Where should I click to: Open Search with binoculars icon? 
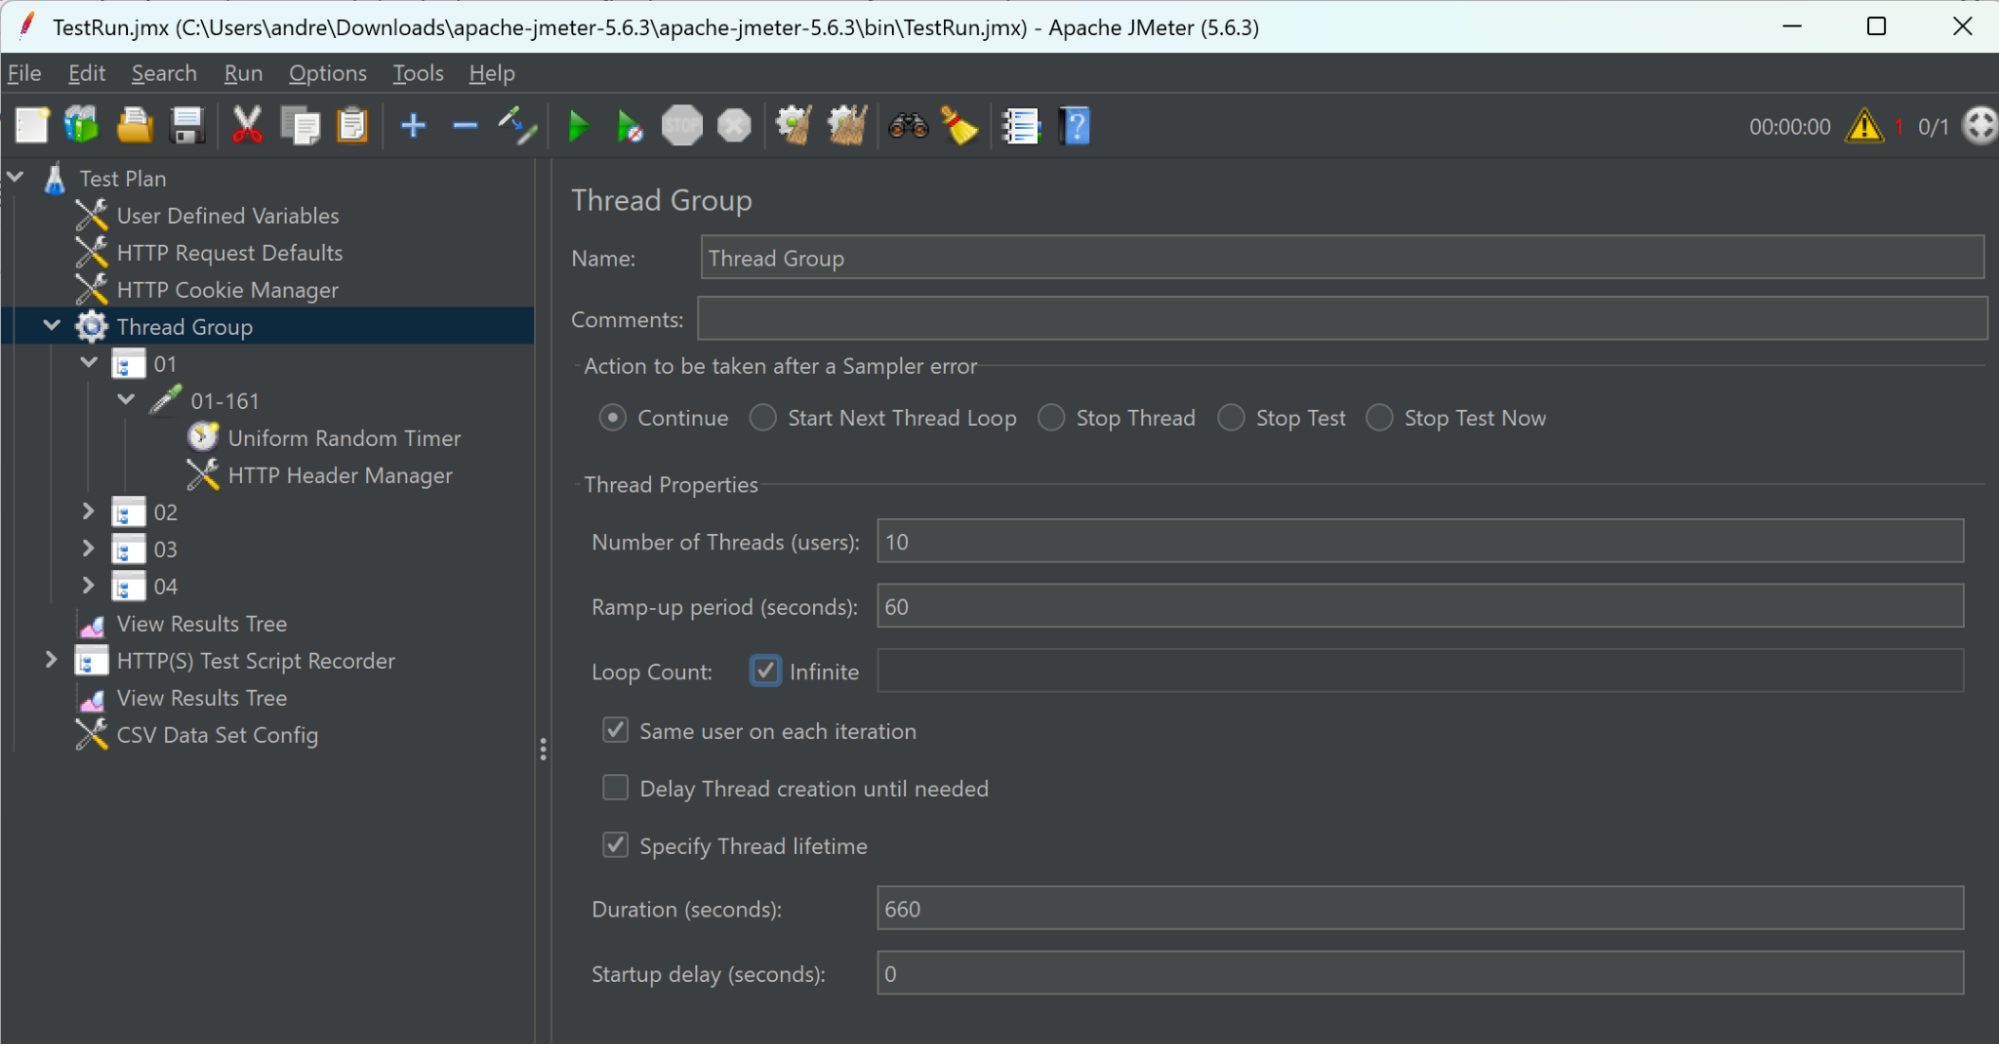click(908, 126)
